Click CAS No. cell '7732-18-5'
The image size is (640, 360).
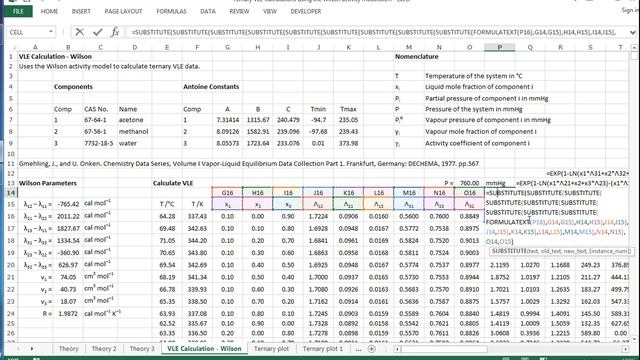pos(98,144)
